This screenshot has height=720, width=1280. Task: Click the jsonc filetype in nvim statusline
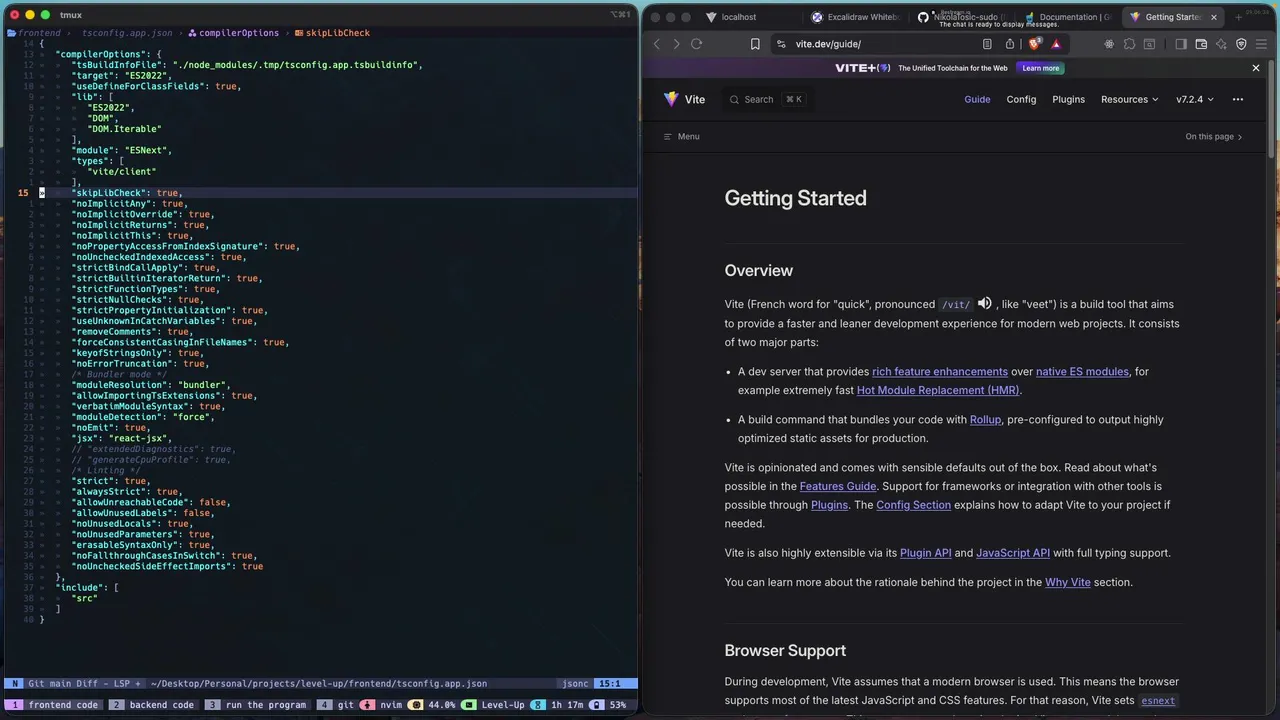(575, 684)
